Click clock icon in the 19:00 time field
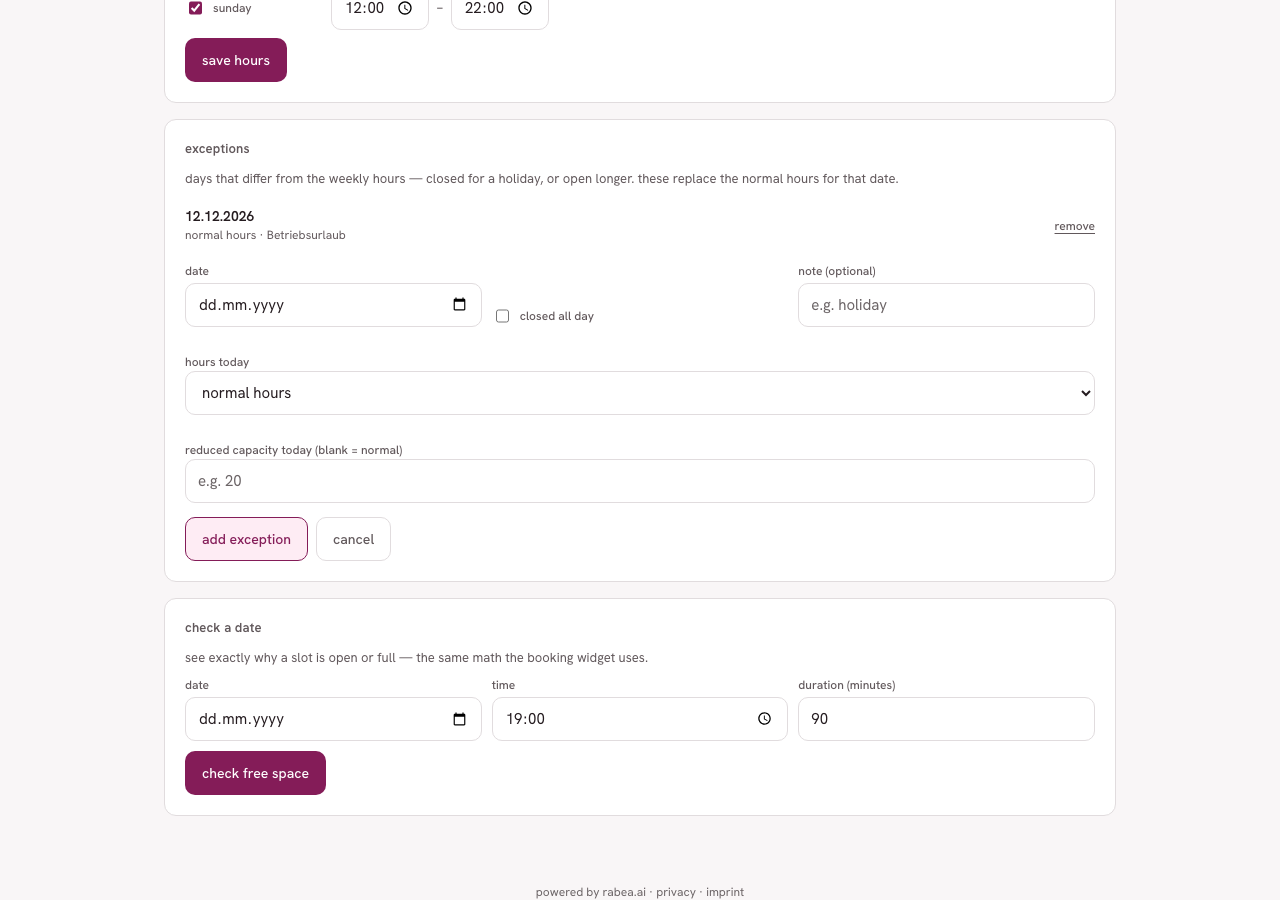Image resolution: width=1280 pixels, height=900 pixels. 765,719
